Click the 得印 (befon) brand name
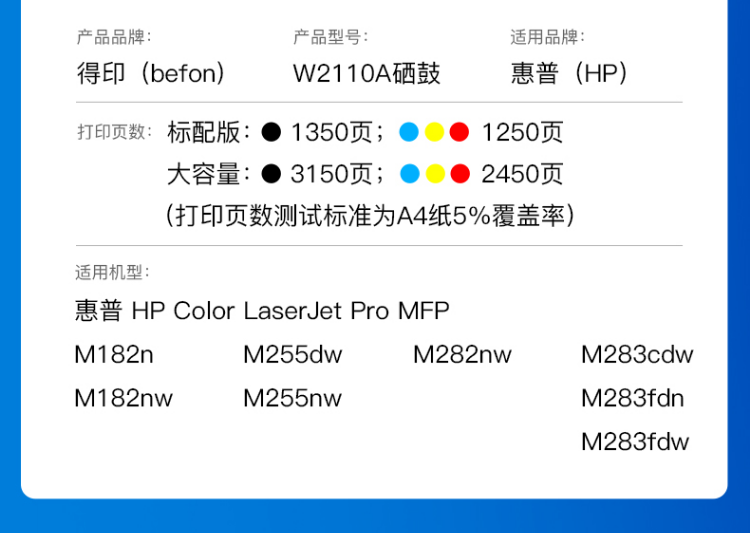The width and height of the screenshot is (750, 533). click(151, 73)
